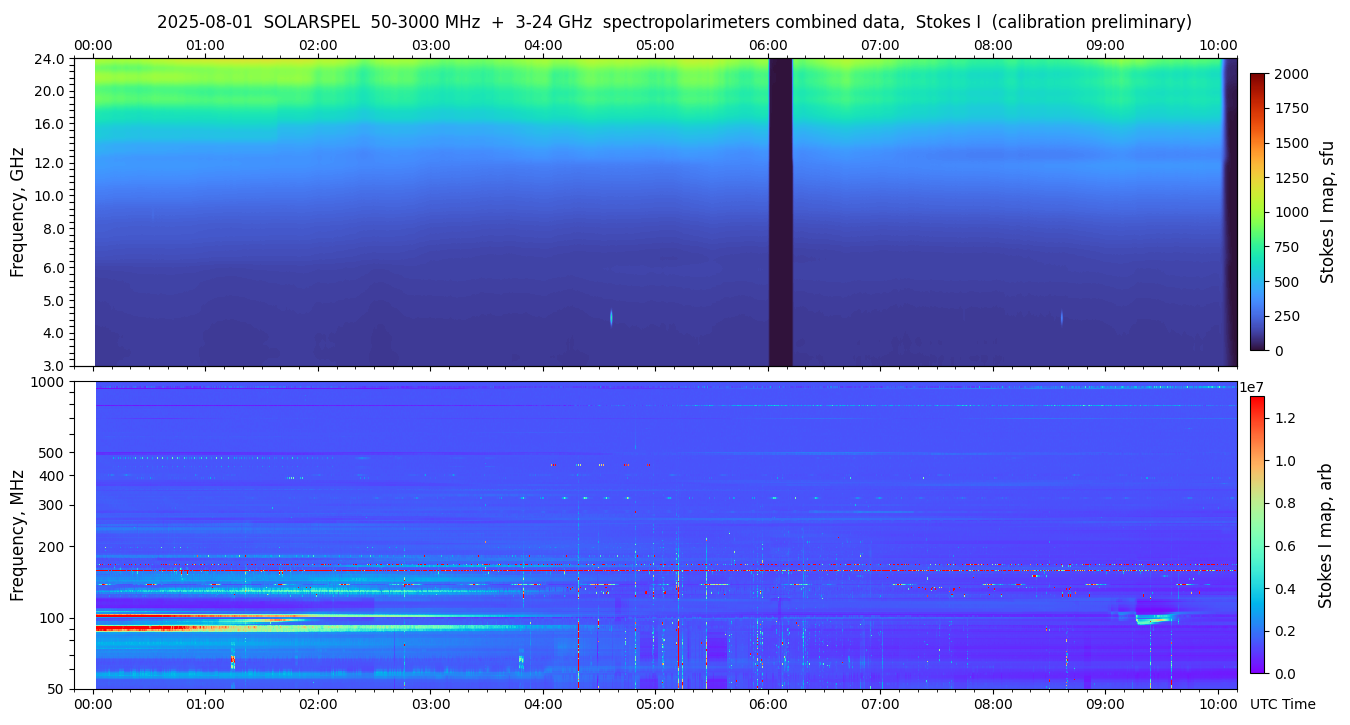Click the 03:00 tick label on top time axis
This screenshot has height=725, width=1350.
click(430, 45)
